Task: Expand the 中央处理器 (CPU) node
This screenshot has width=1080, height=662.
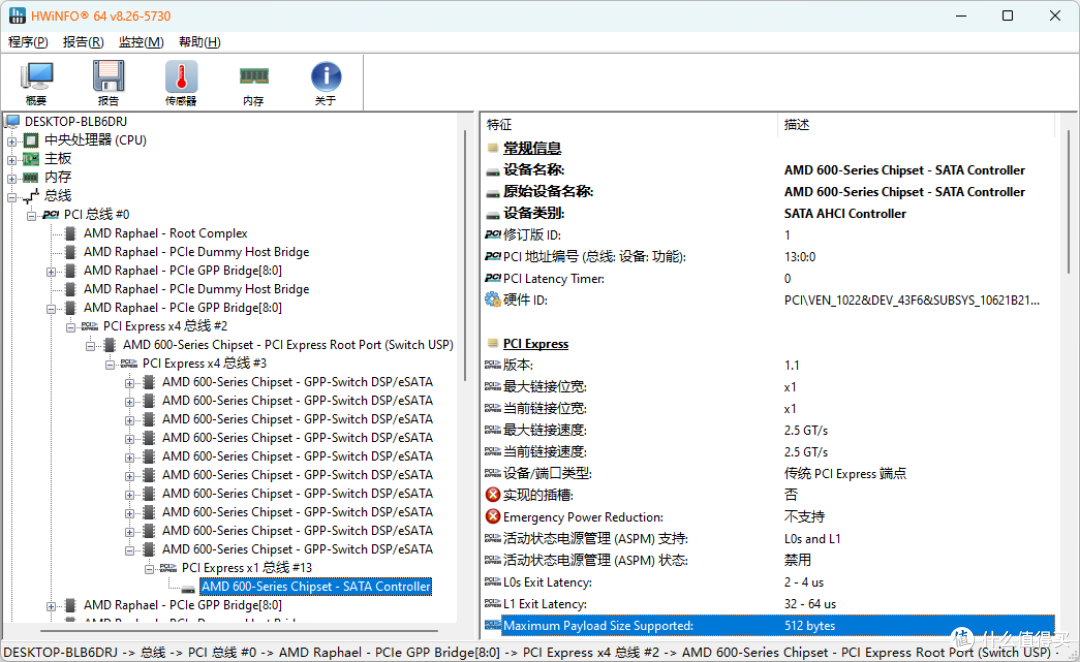Action: pos(12,141)
